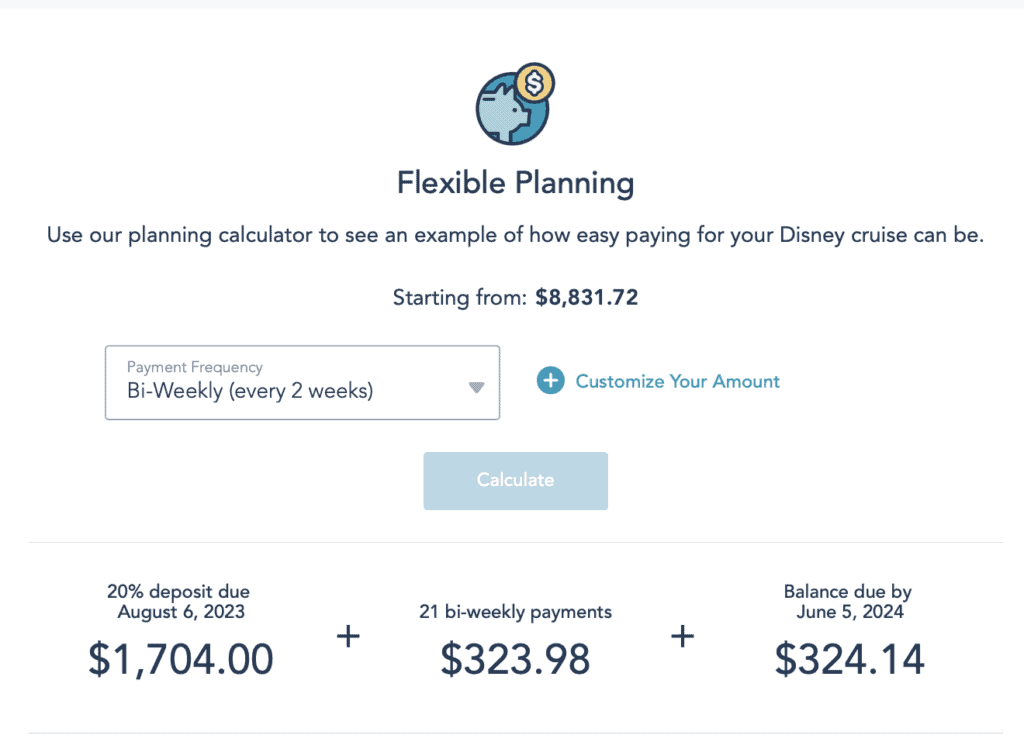The height and width of the screenshot is (749, 1024).
Task: Click the plus sign after the deposit
Action: click(348, 636)
